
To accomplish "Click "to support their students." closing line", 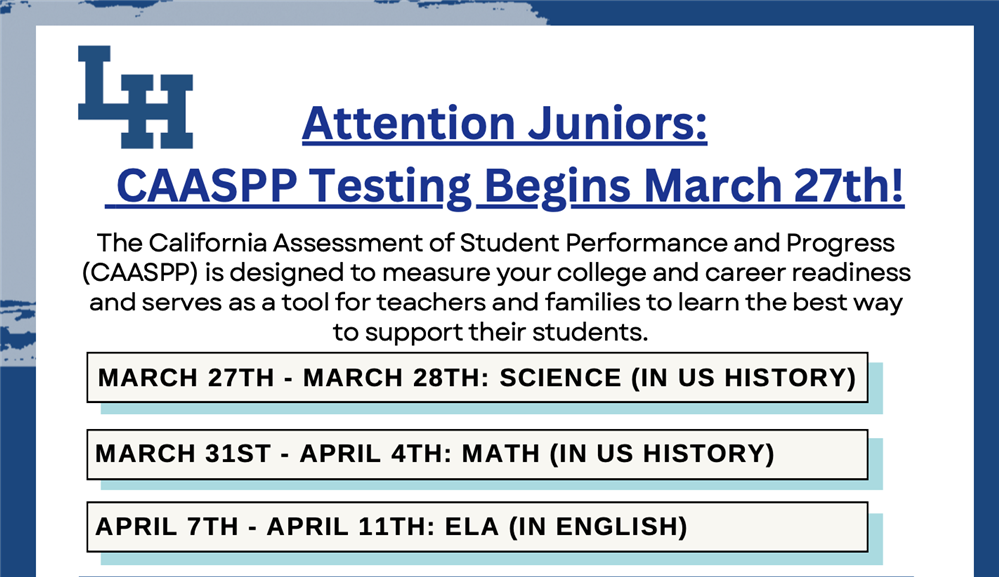I will pyautogui.click(x=491, y=332).
